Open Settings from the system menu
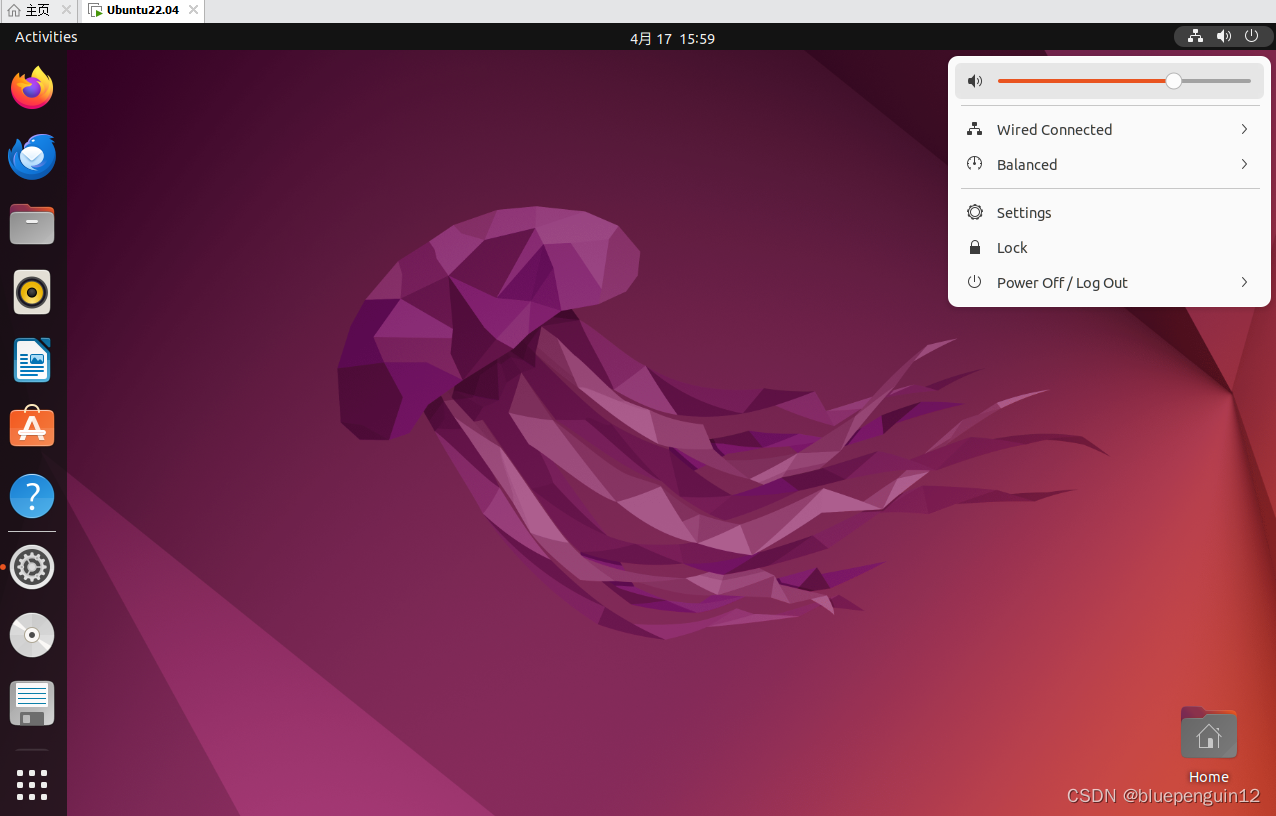The width and height of the screenshot is (1276, 816). point(1109,212)
